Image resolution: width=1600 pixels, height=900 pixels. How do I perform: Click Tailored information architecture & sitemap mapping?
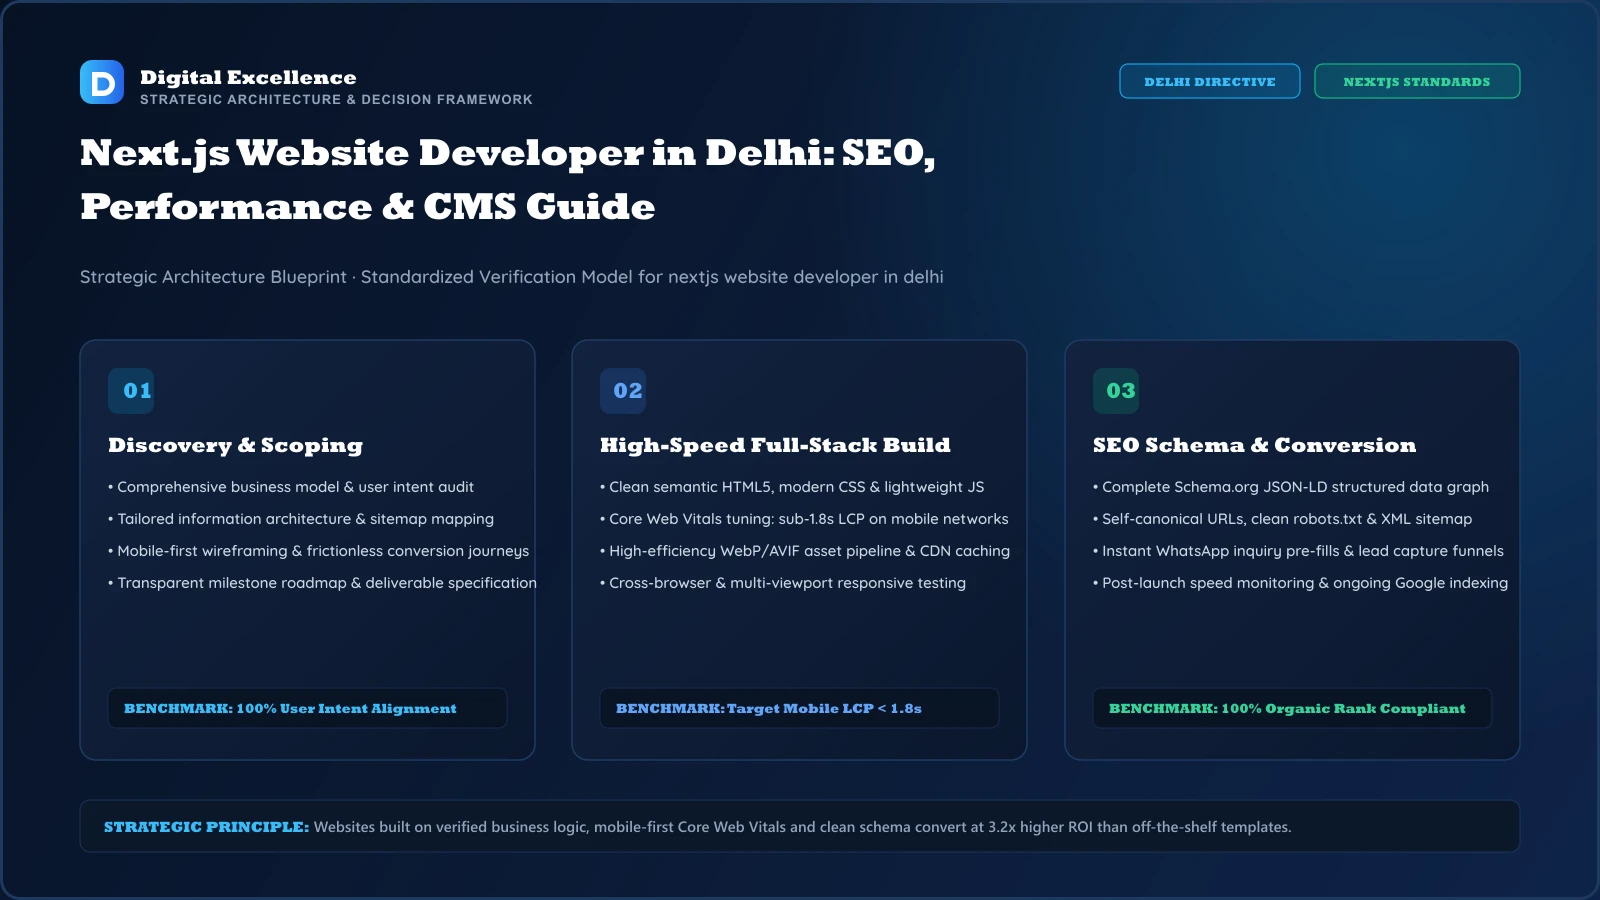coord(301,519)
